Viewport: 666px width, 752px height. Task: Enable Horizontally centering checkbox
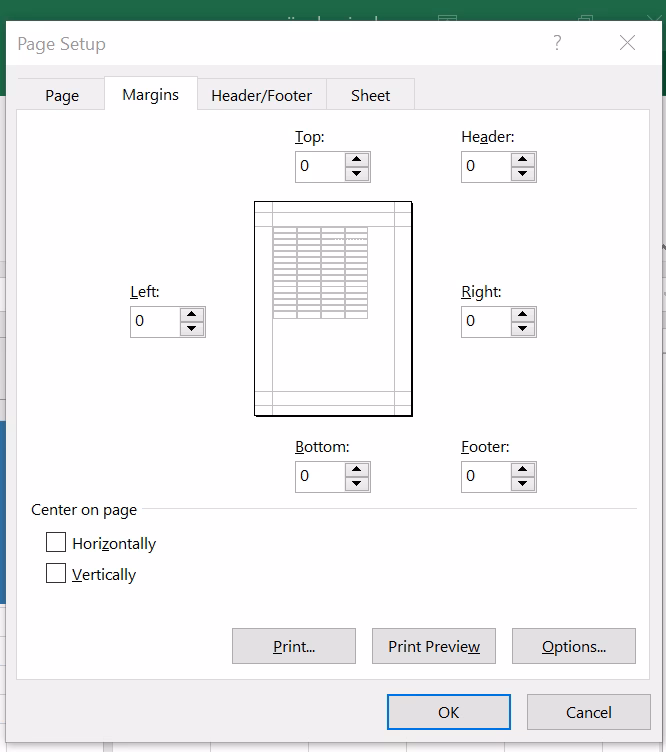tap(56, 542)
